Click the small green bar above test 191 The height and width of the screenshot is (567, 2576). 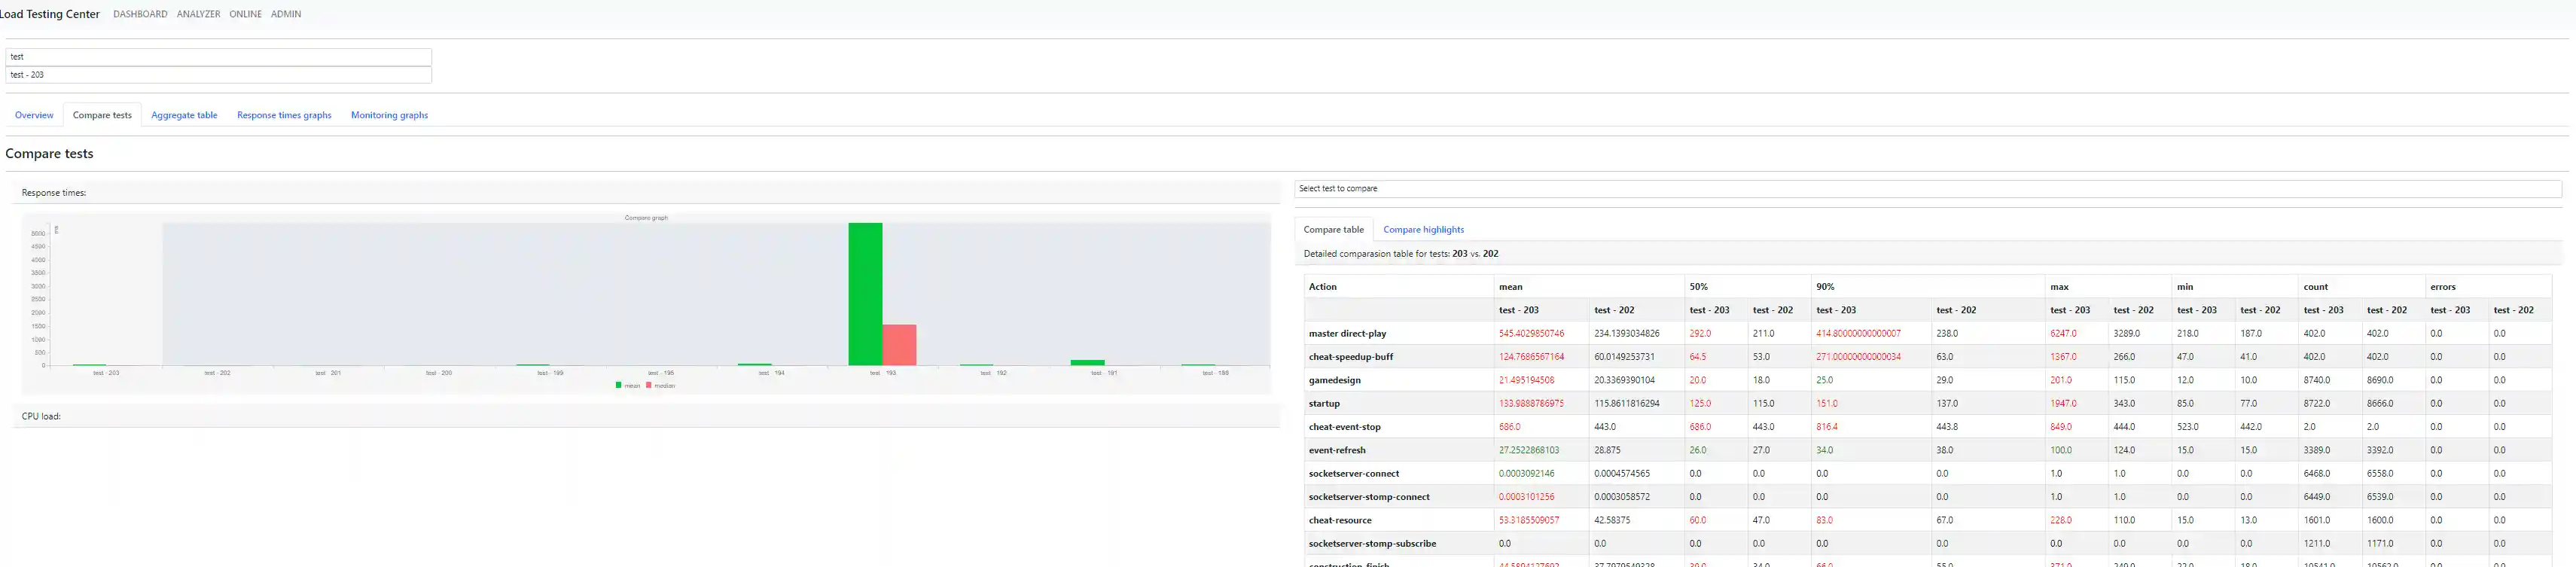tap(1087, 362)
